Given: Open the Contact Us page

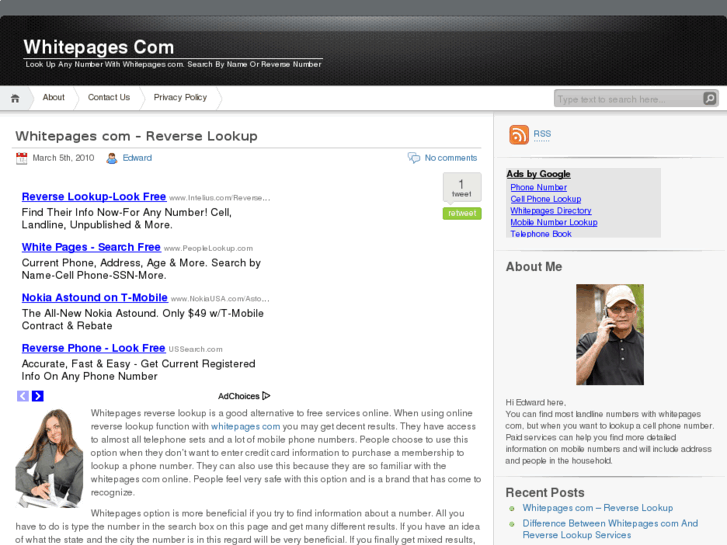Looking at the screenshot, I should tap(109, 97).
